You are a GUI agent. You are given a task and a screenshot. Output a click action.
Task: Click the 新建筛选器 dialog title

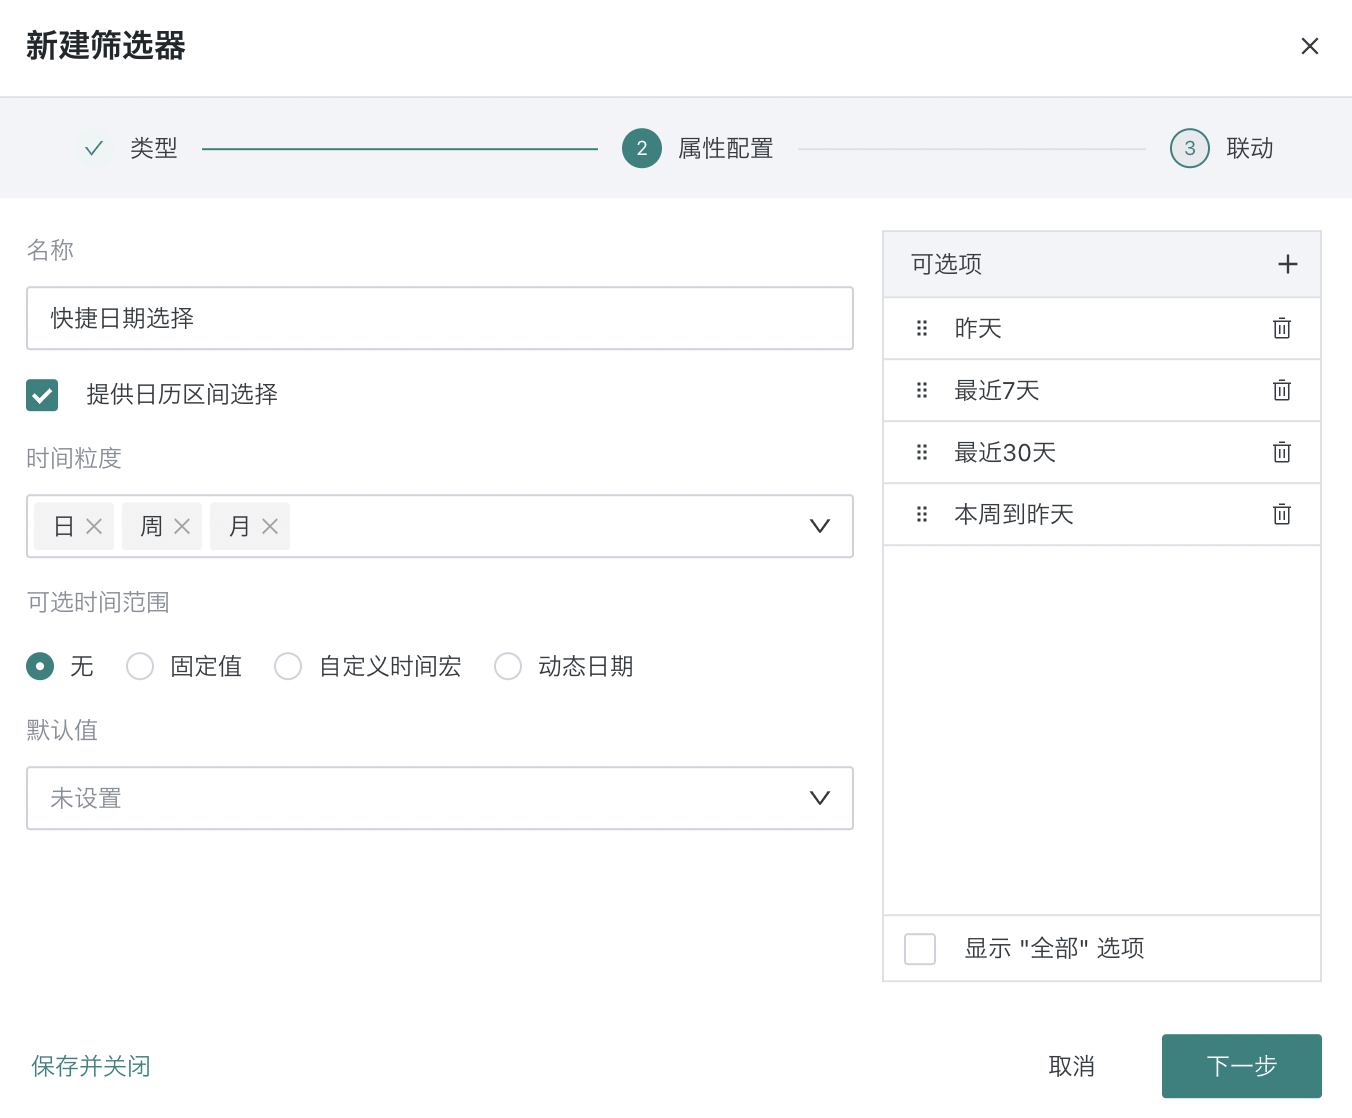pos(106,46)
